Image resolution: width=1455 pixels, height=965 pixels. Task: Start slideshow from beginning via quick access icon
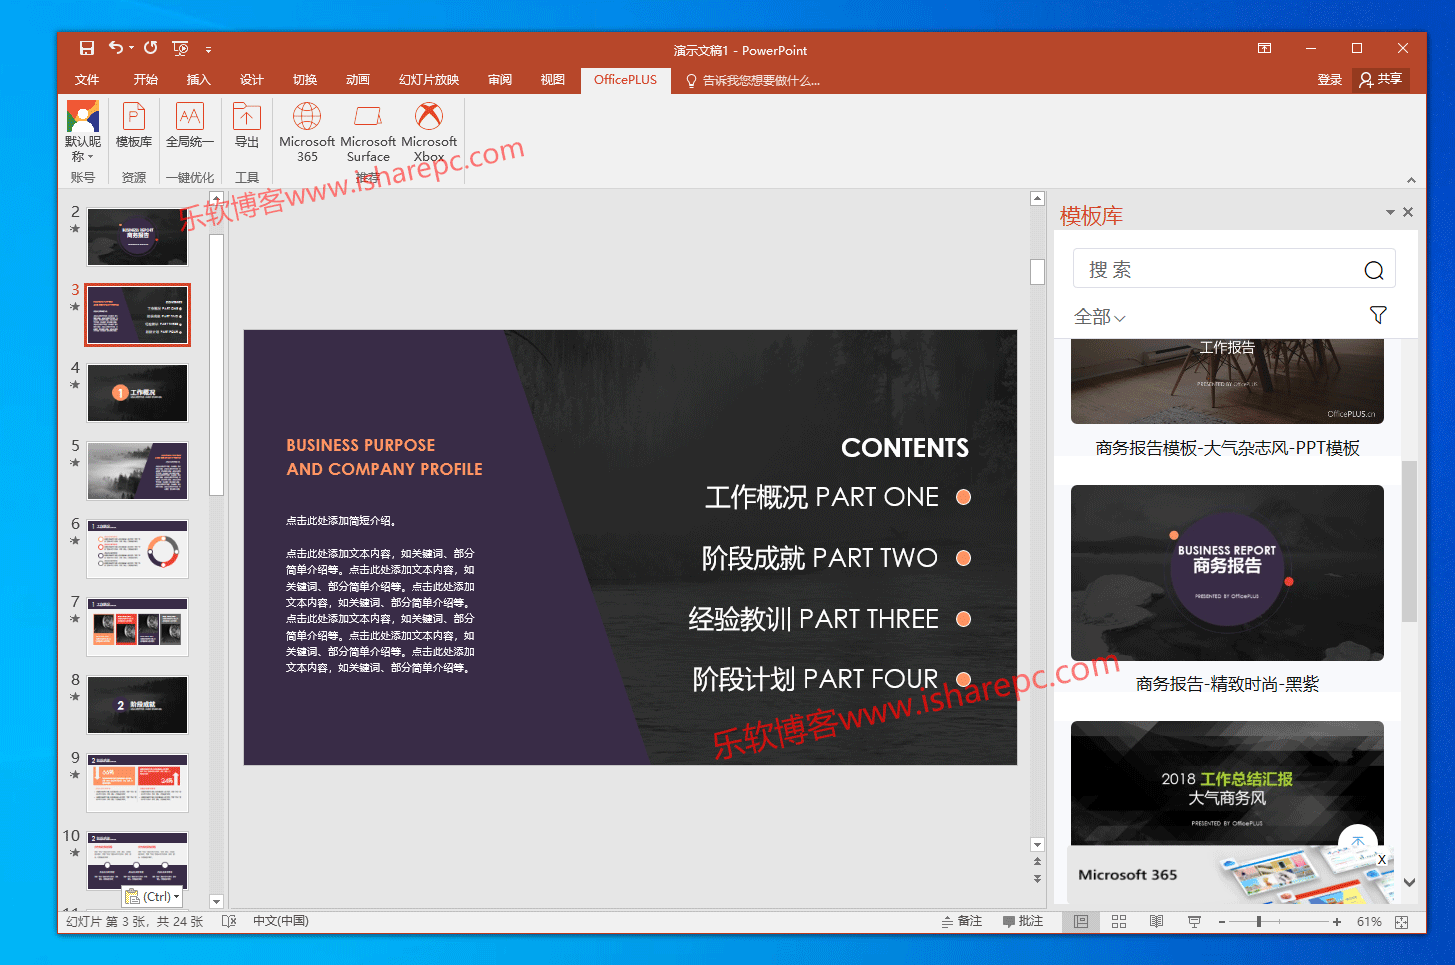180,48
